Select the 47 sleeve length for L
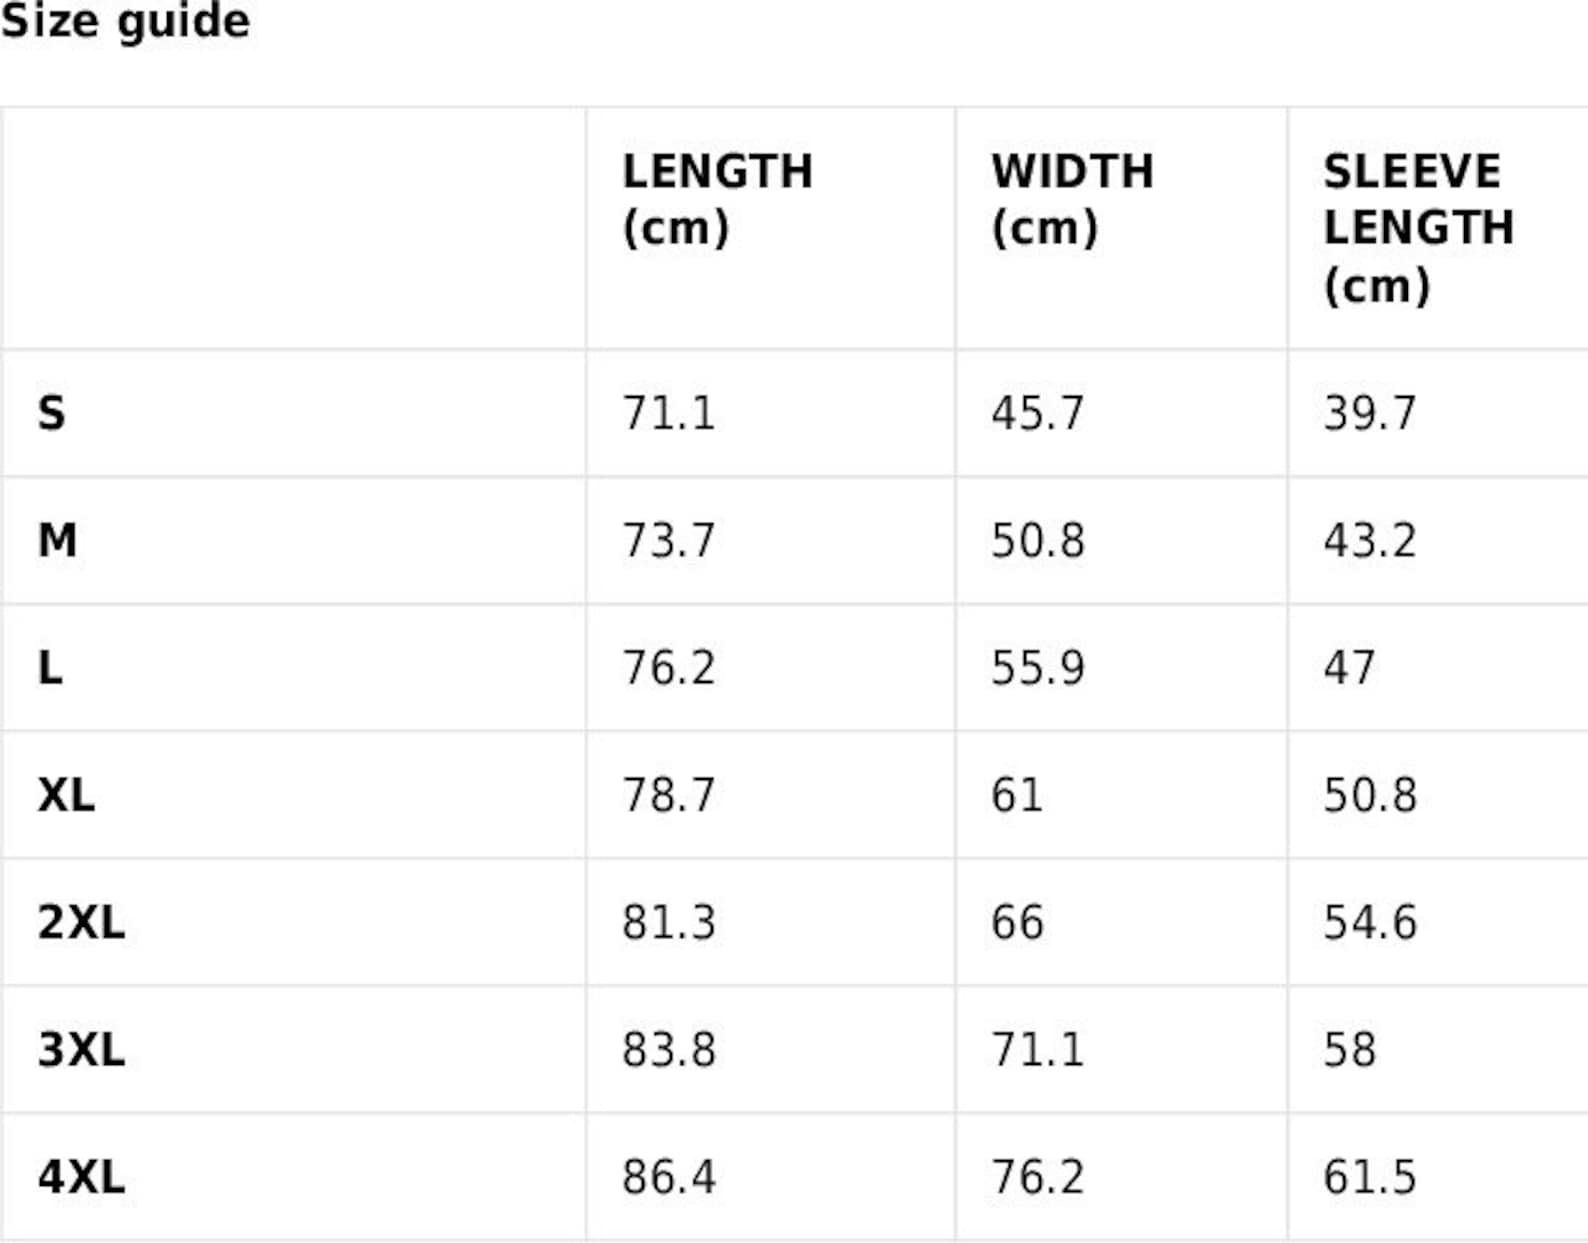 [x=1349, y=667]
